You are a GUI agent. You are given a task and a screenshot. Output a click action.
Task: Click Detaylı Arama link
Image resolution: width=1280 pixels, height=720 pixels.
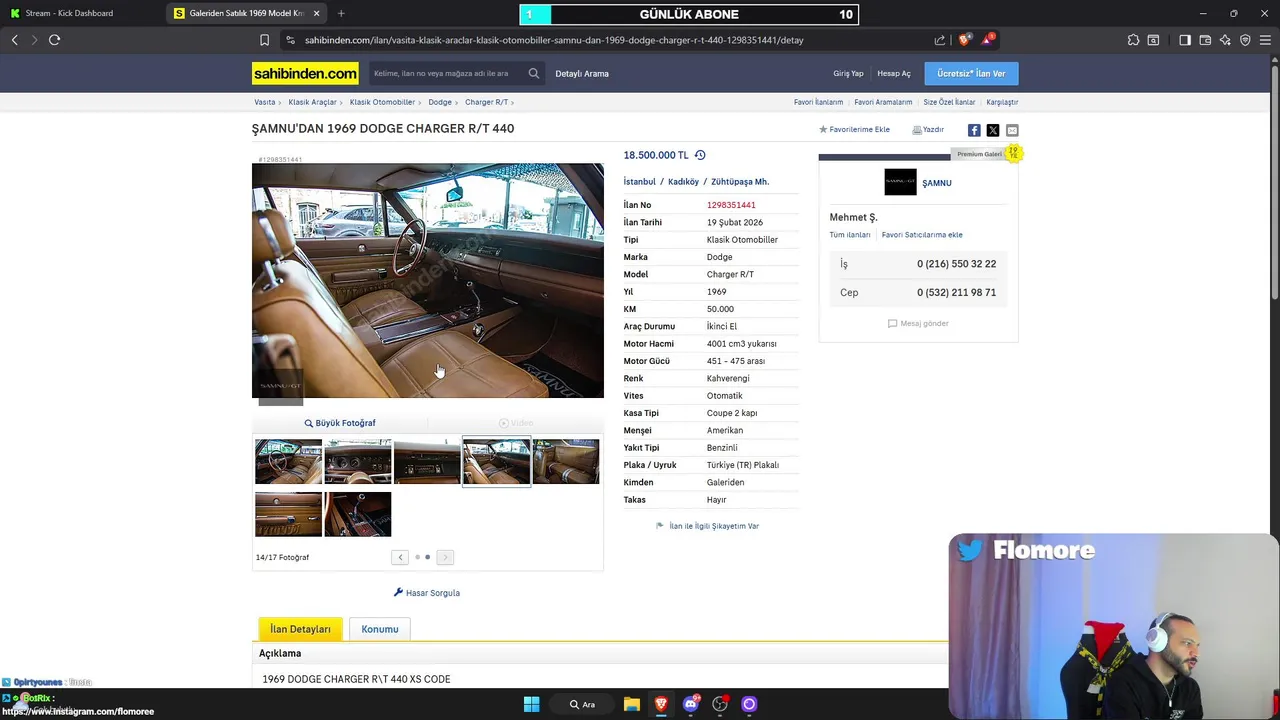pyautogui.click(x=582, y=73)
